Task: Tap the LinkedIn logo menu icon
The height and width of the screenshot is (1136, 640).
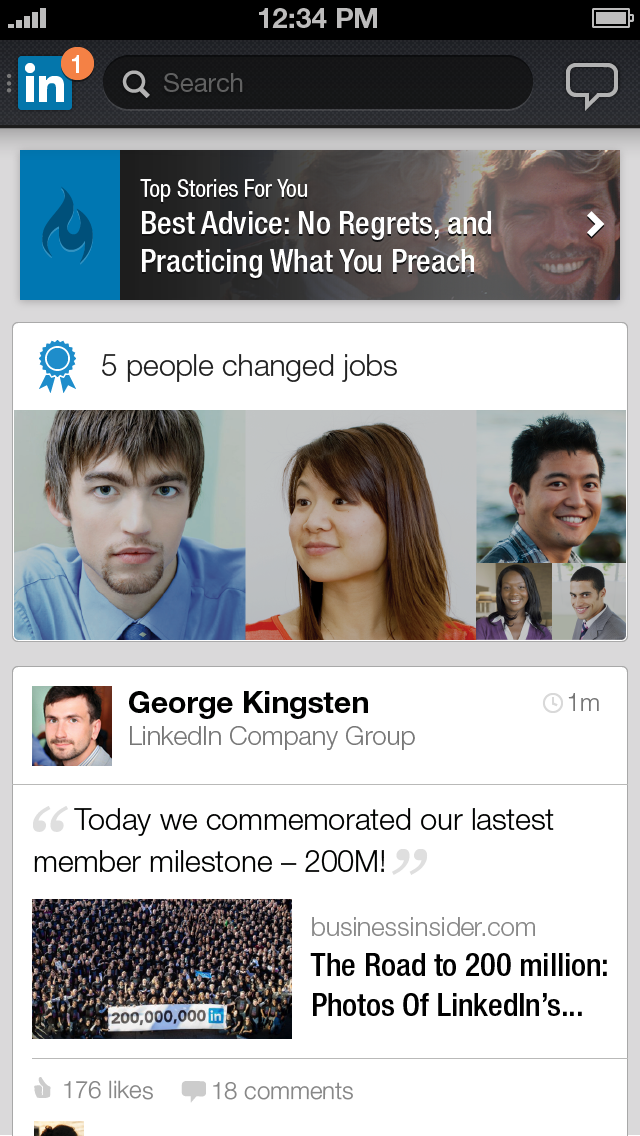Action: [x=44, y=85]
